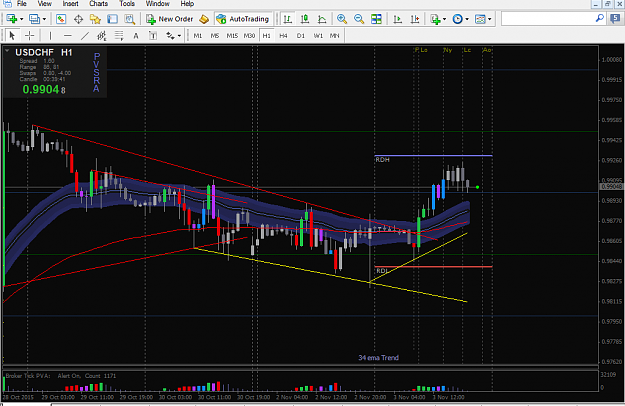This screenshot has width=625, height=406.
Task: Select the Cursor arrow tool
Action: 12,36
